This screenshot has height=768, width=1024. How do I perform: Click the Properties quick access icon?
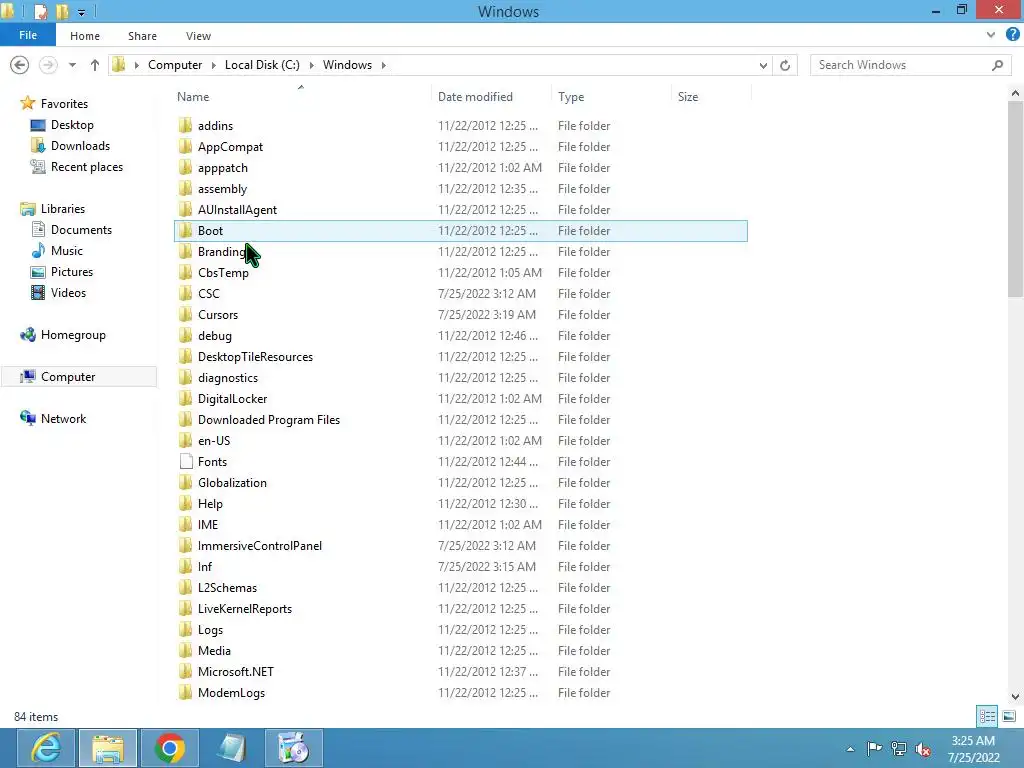click(x=40, y=11)
